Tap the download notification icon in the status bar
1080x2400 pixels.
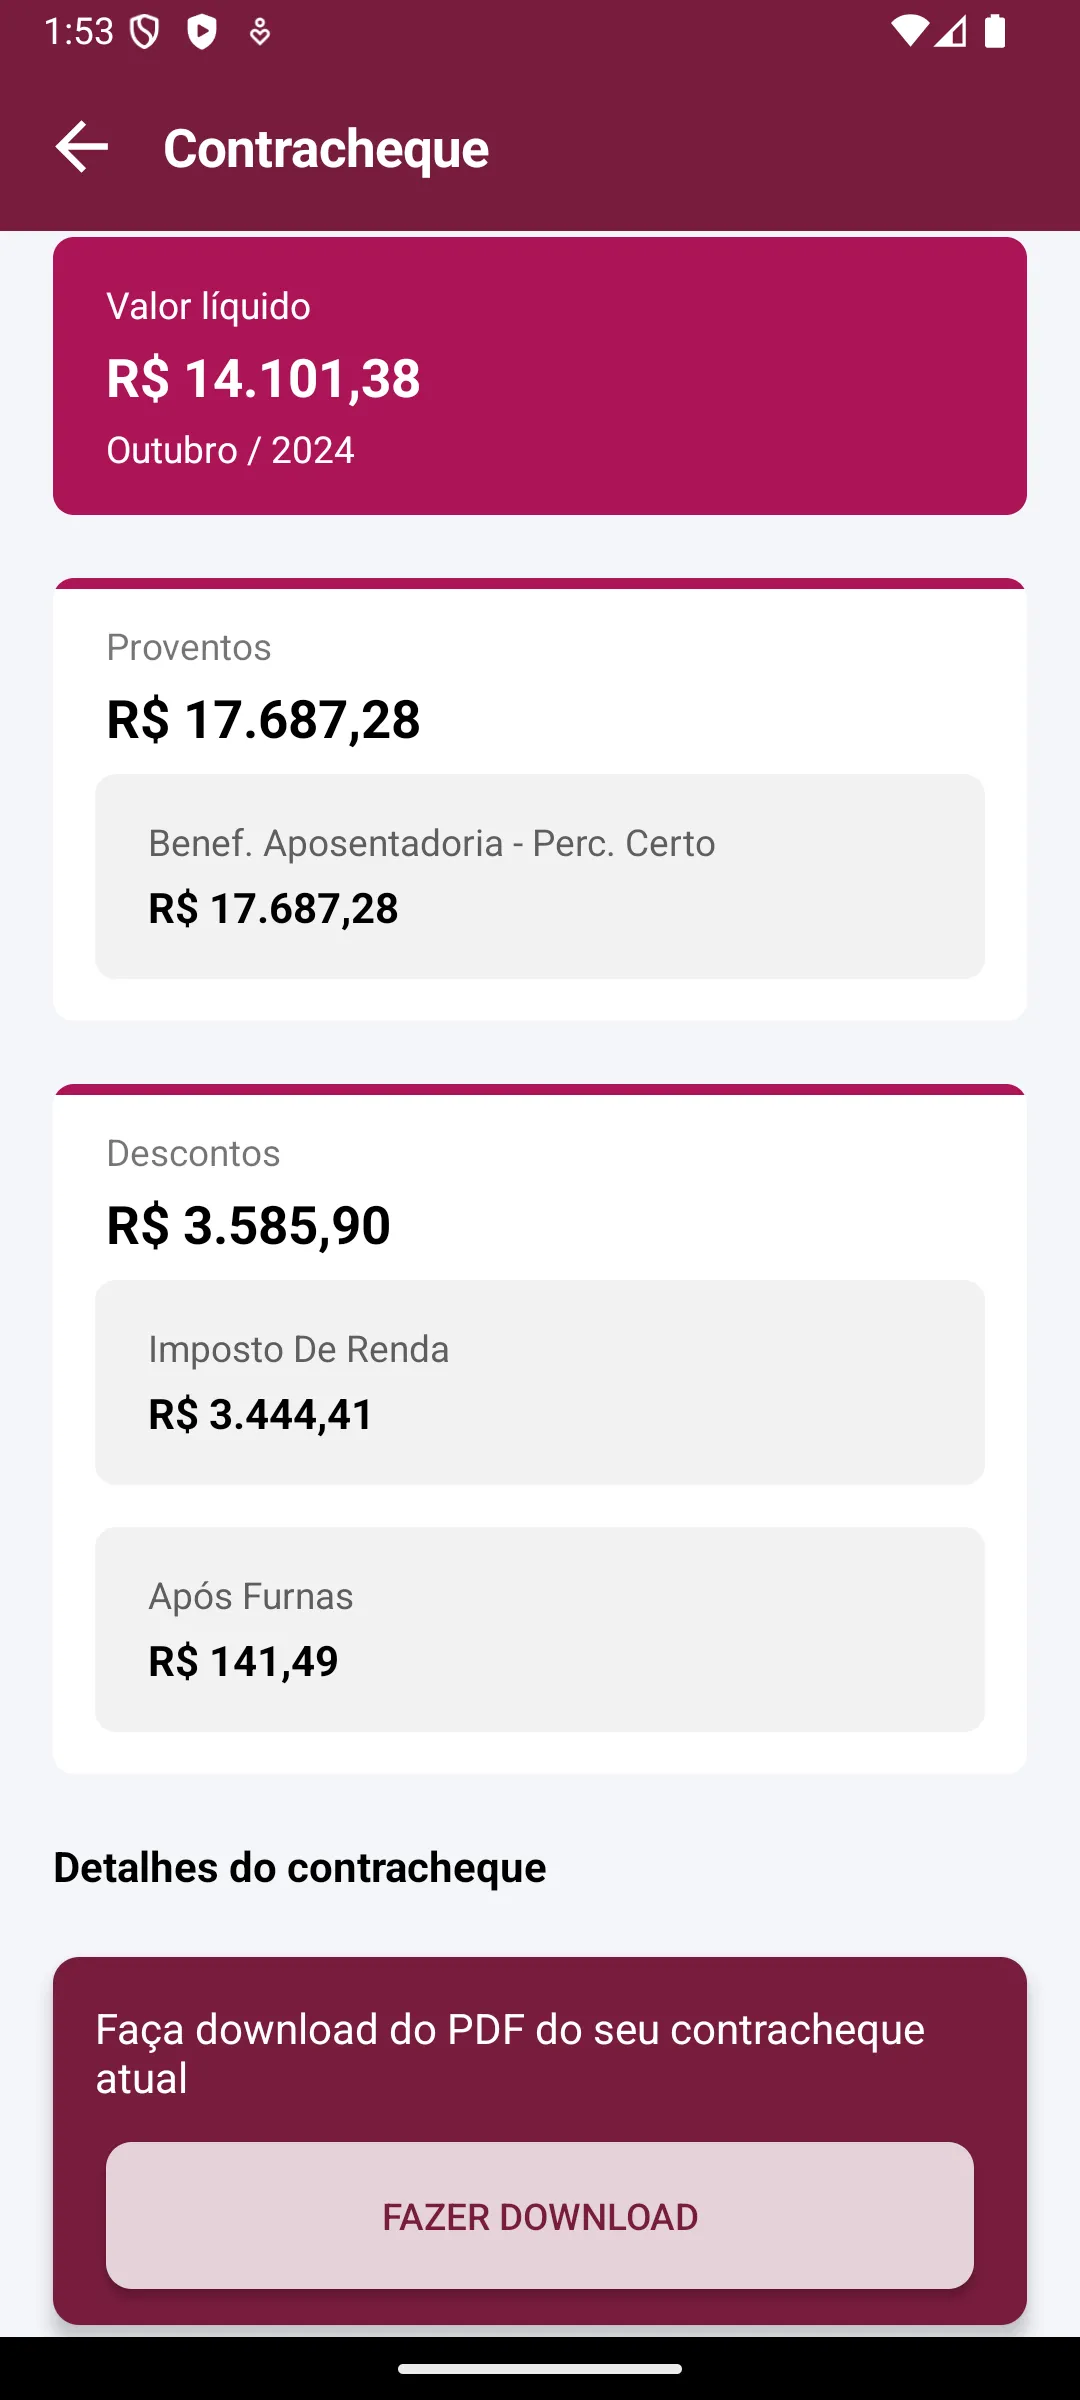pos(260,32)
